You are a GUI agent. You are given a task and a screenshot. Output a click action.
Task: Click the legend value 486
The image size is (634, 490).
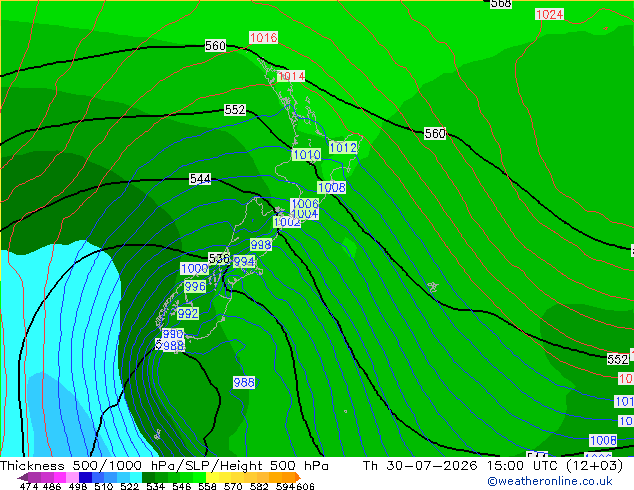pyautogui.click(x=52, y=486)
